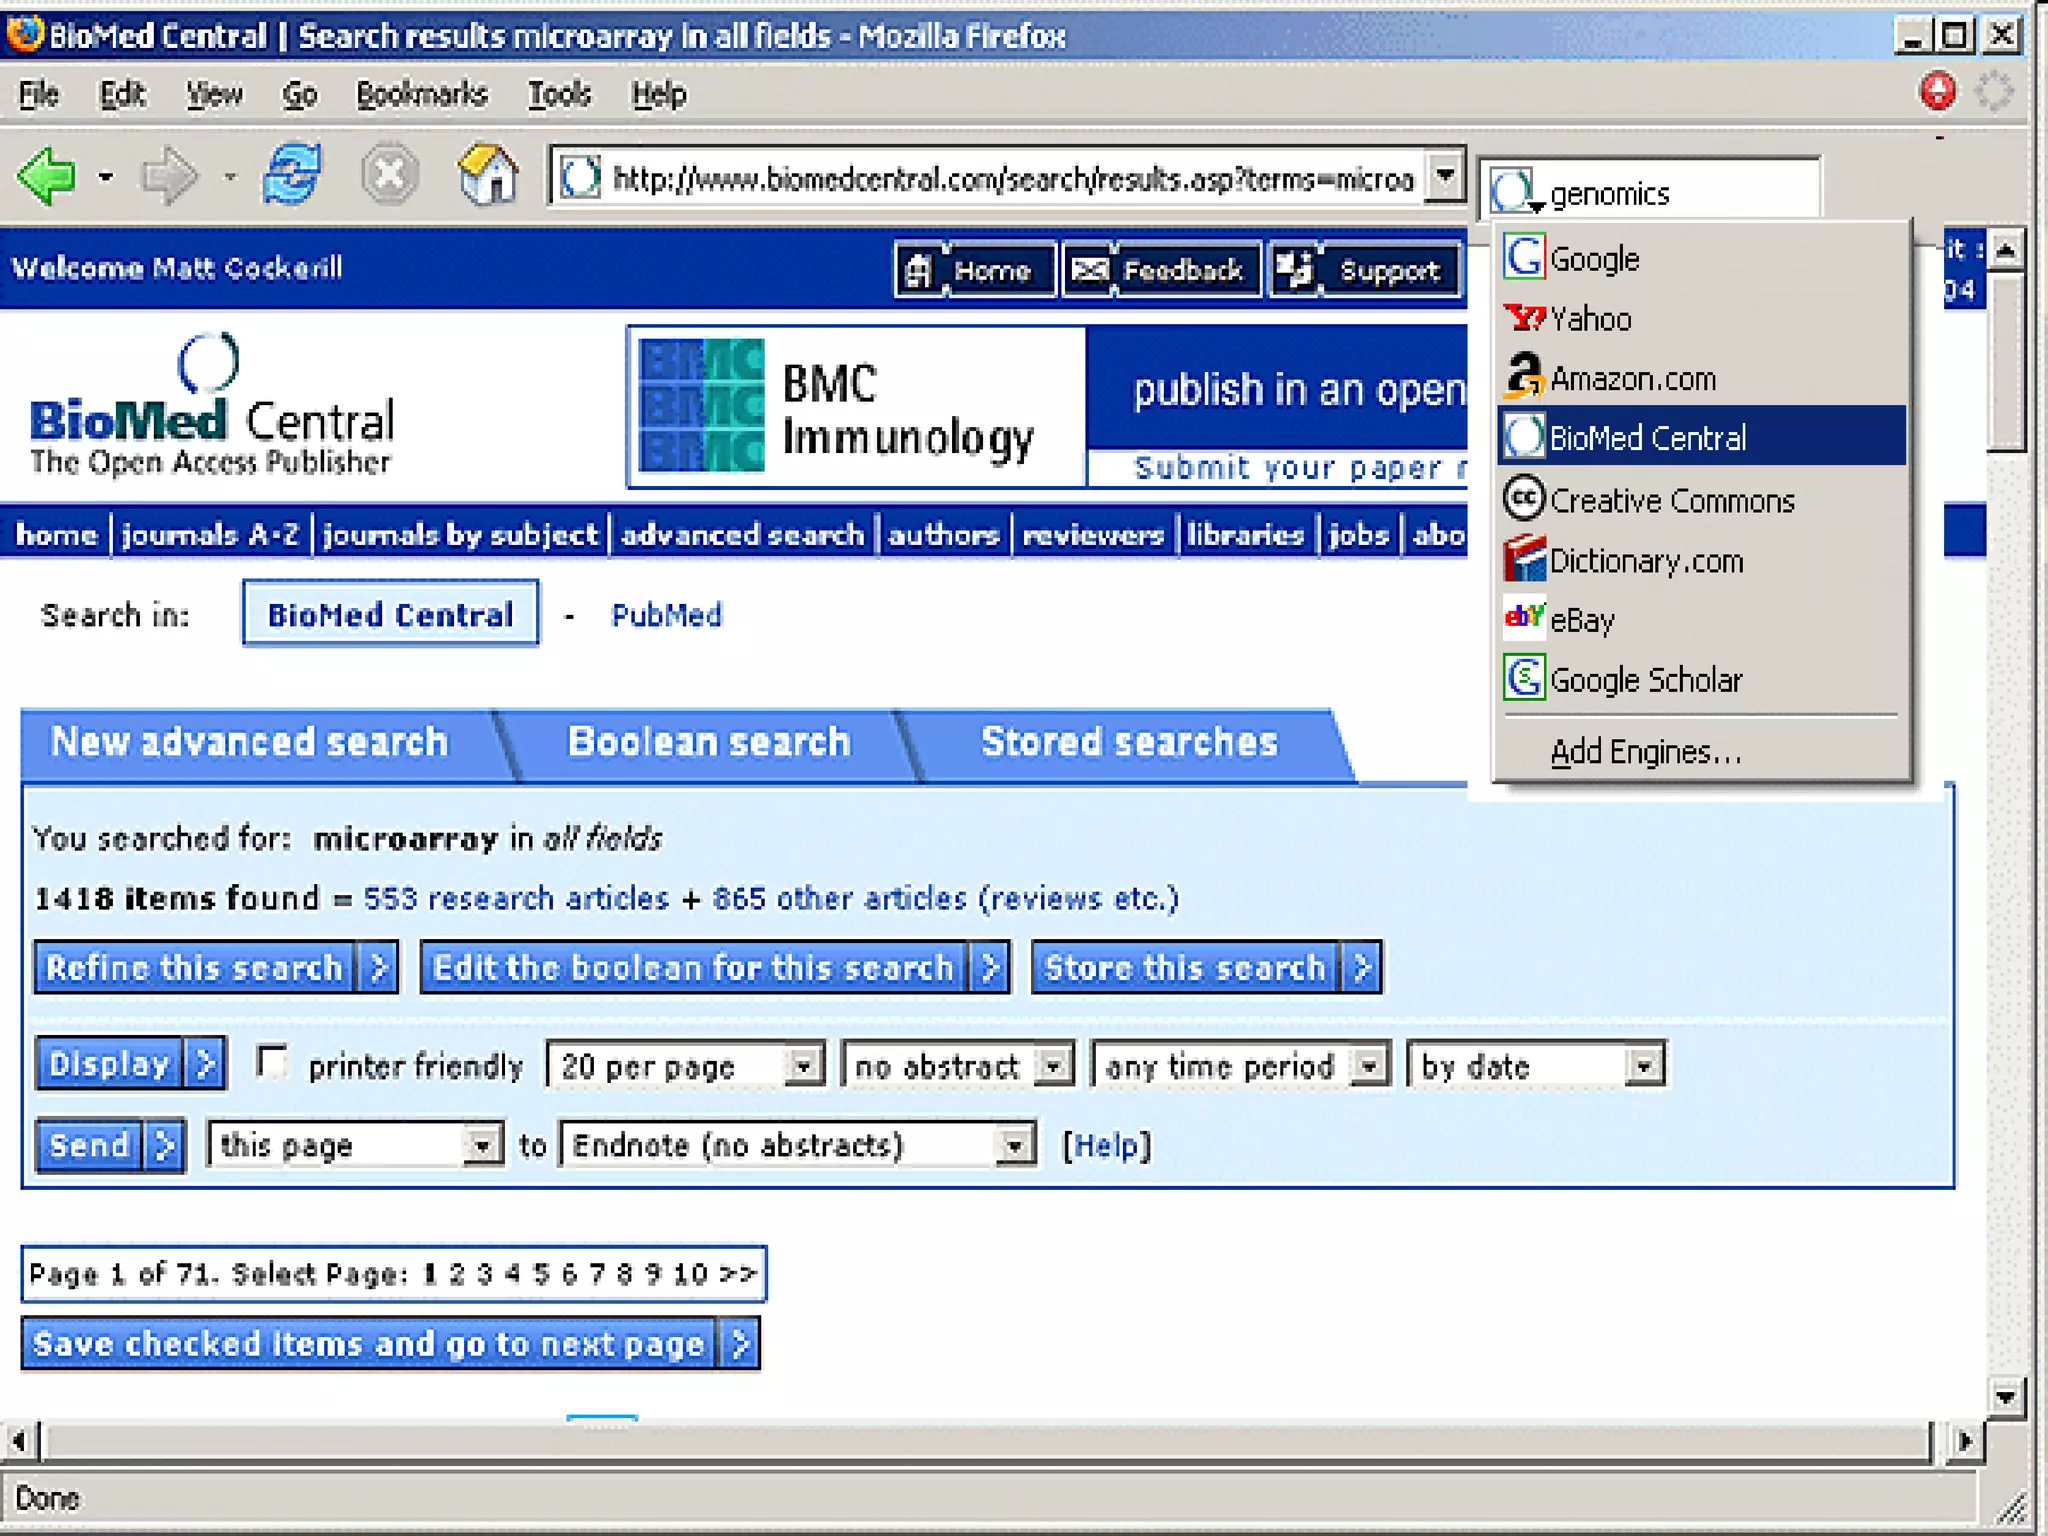The width and height of the screenshot is (2048, 1536).
Task: Click the Stop loading icon
Action: pyautogui.click(x=389, y=175)
